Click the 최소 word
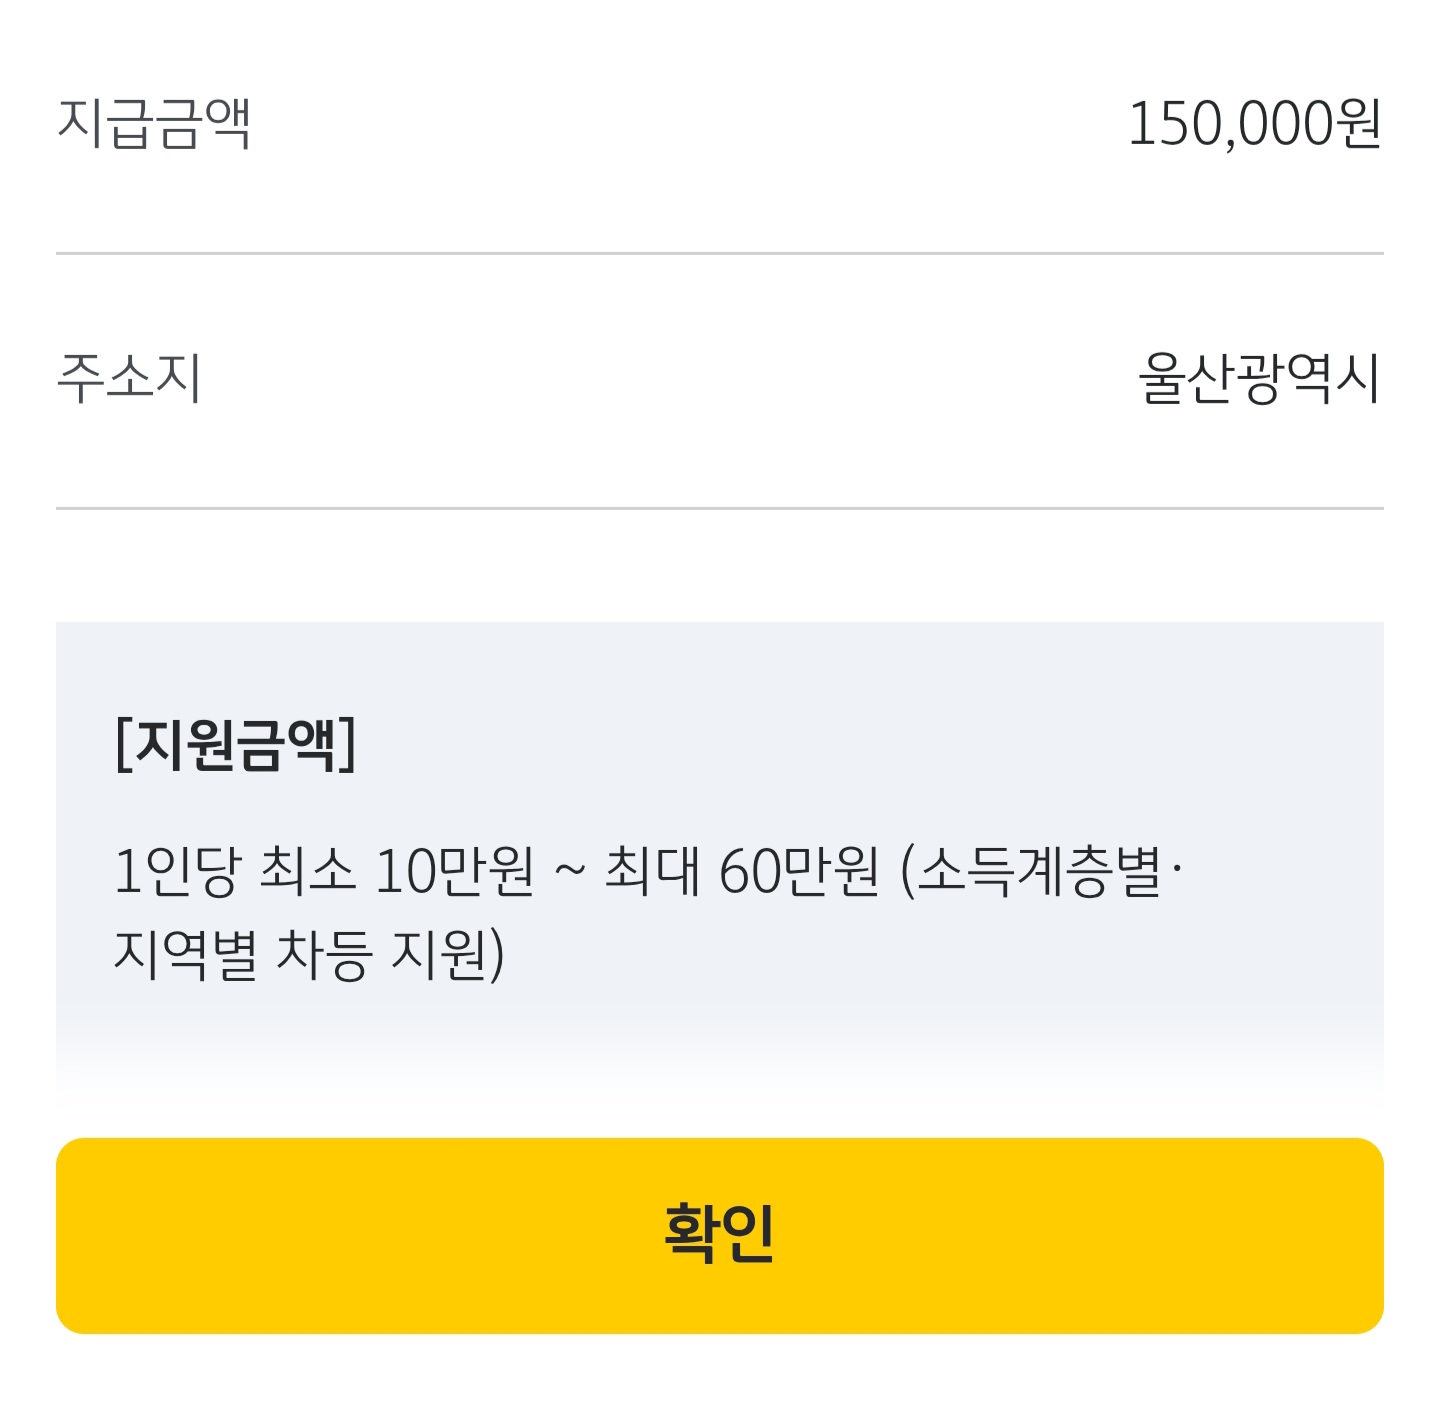Viewport: 1440px width, 1403px height. pos(308,870)
